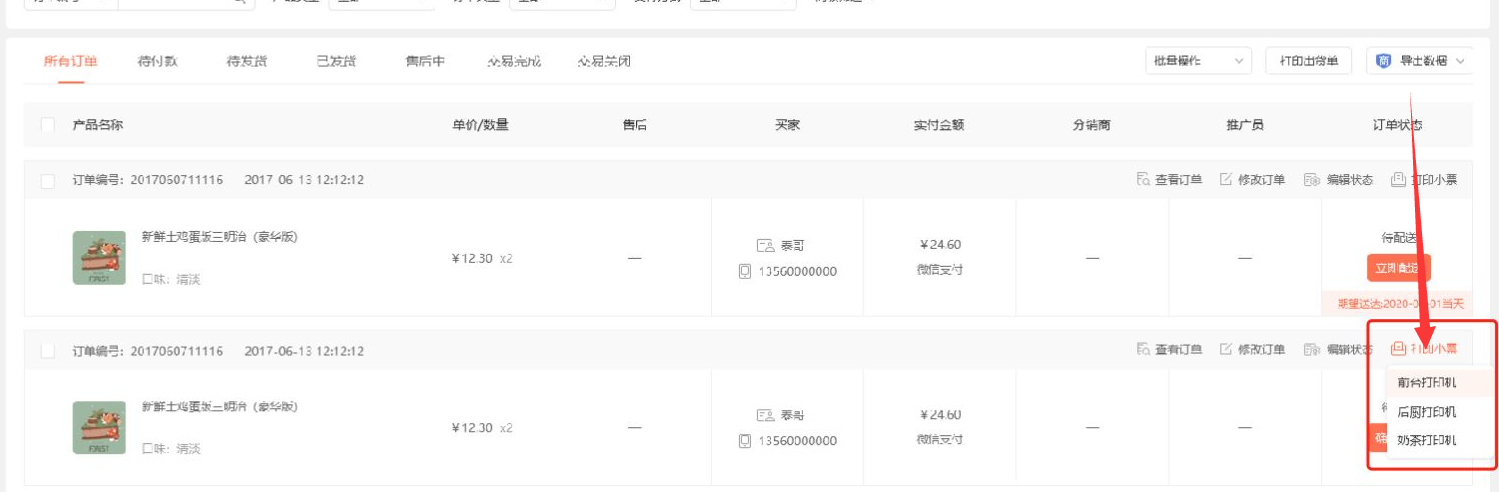1499x492 pixels.
Task: Click phone icon beside 13560000000 in second order
Action: [x=745, y=441]
